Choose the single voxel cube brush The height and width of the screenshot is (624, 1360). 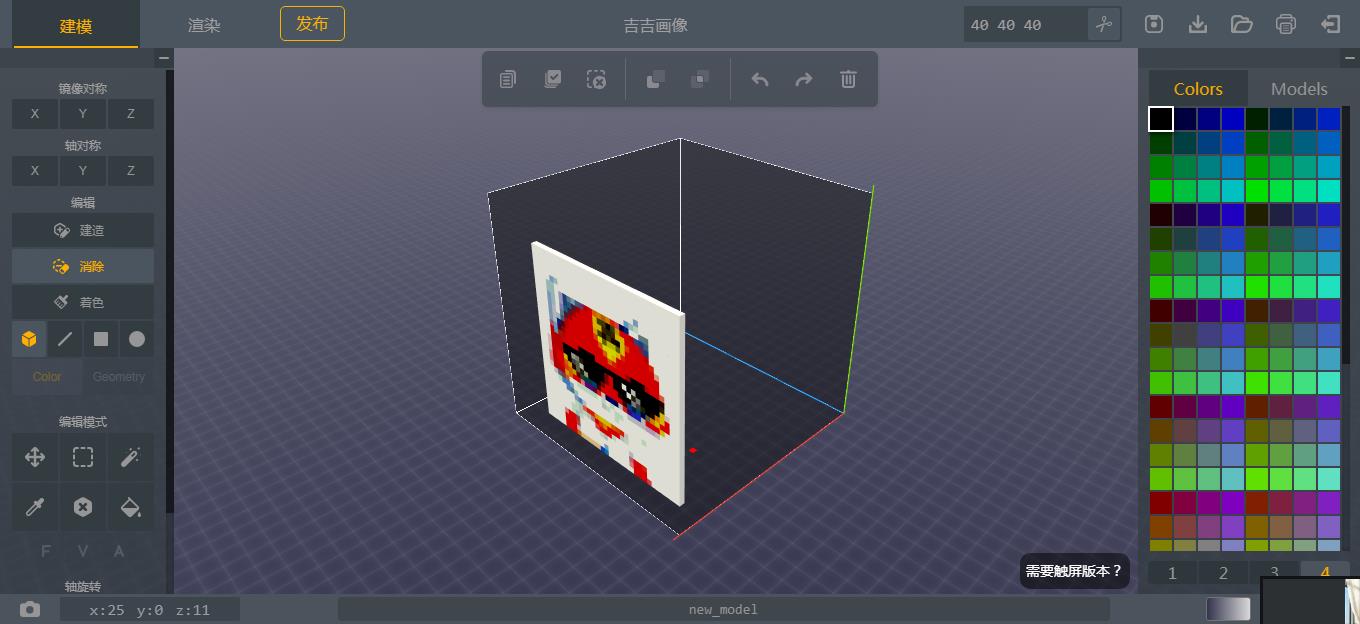[x=29, y=339]
